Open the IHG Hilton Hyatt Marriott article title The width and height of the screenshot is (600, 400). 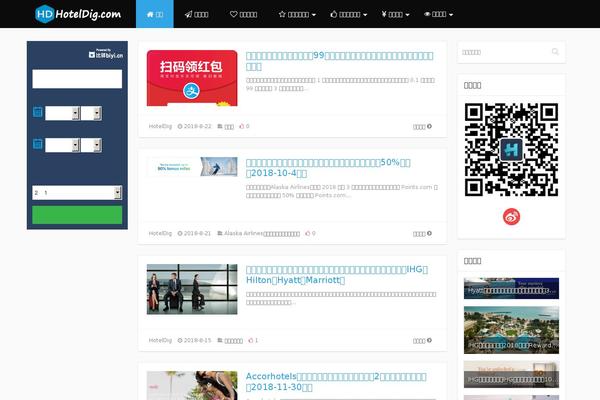[337, 274]
